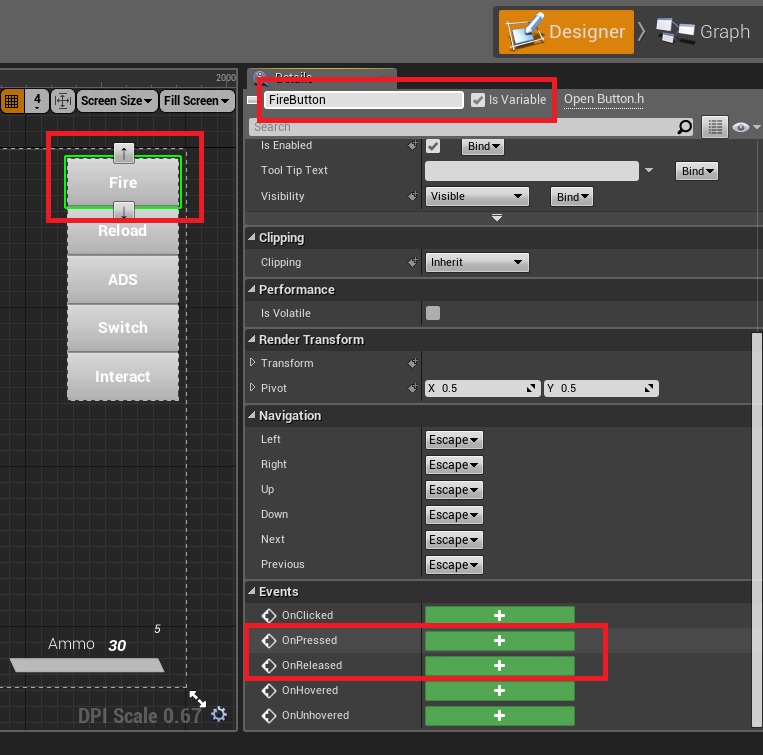Add an OnReleased event with plus button
This screenshot has height=755, width=763.
point(499,665)
